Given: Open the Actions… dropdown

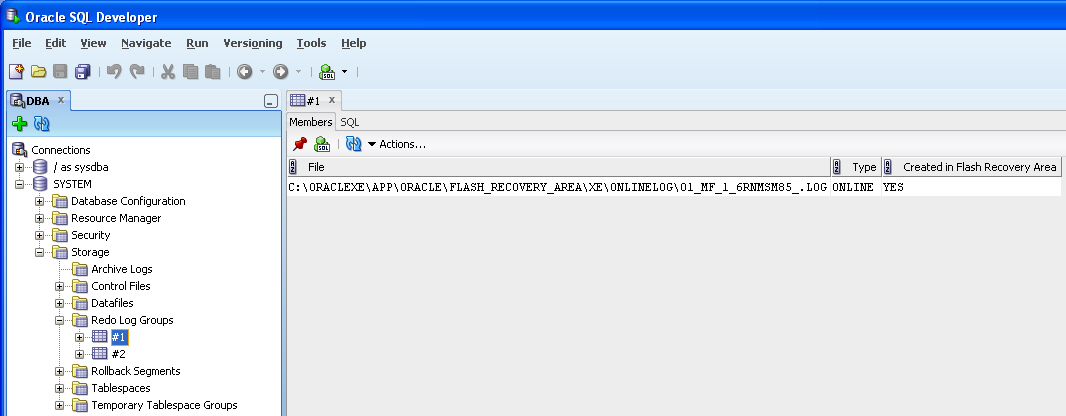Looking at the screenshot, I should click(396, 144).
